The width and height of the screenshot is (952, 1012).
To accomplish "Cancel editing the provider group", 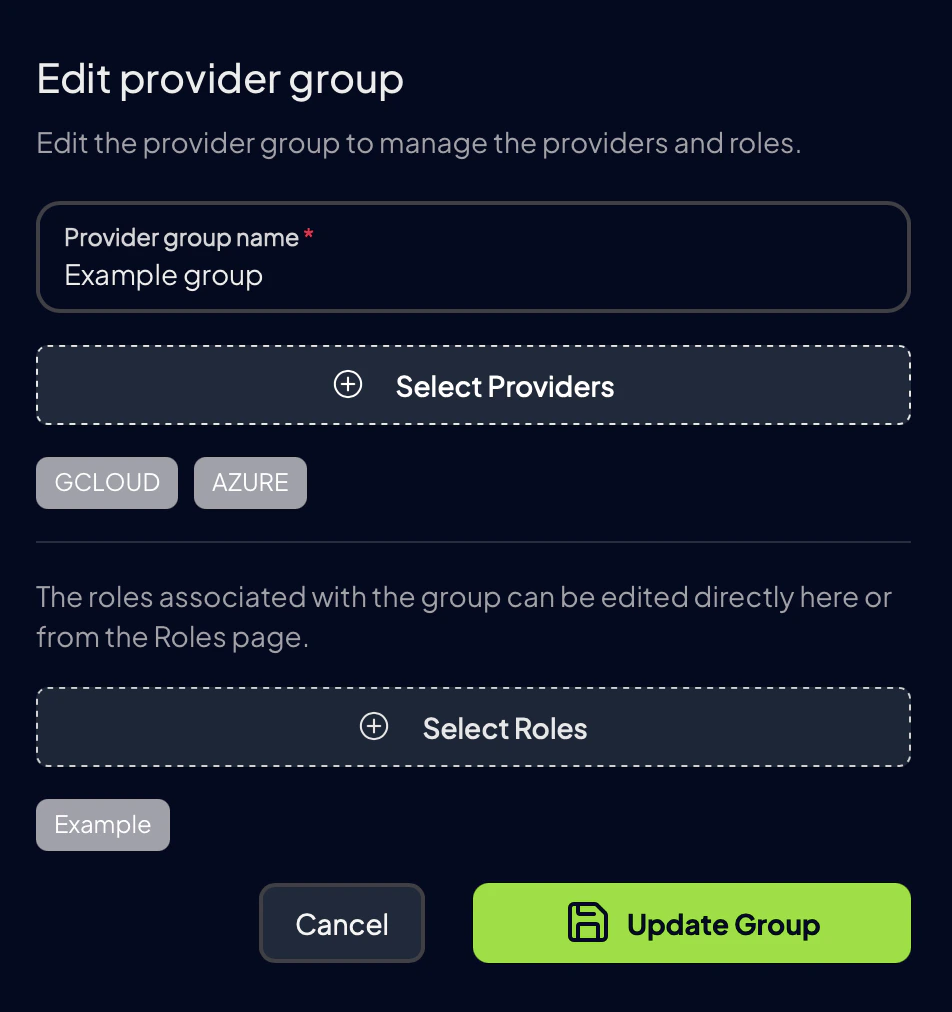I will (341, 923).
